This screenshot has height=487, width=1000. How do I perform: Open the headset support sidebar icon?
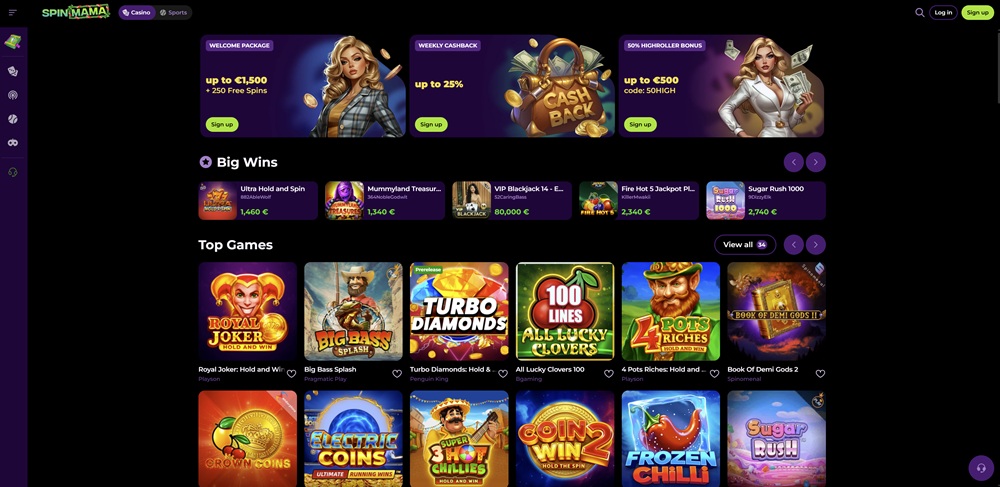pyautogui.click(x=13, y=172)
